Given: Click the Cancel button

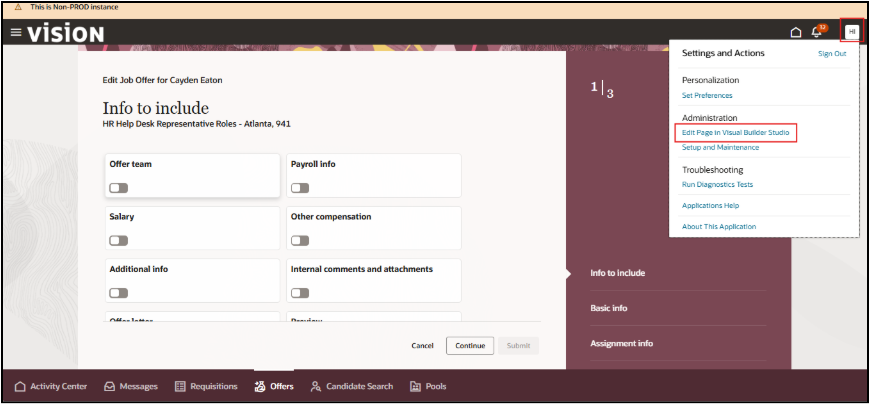Looking at the screenshot, I should pos(422,346).
